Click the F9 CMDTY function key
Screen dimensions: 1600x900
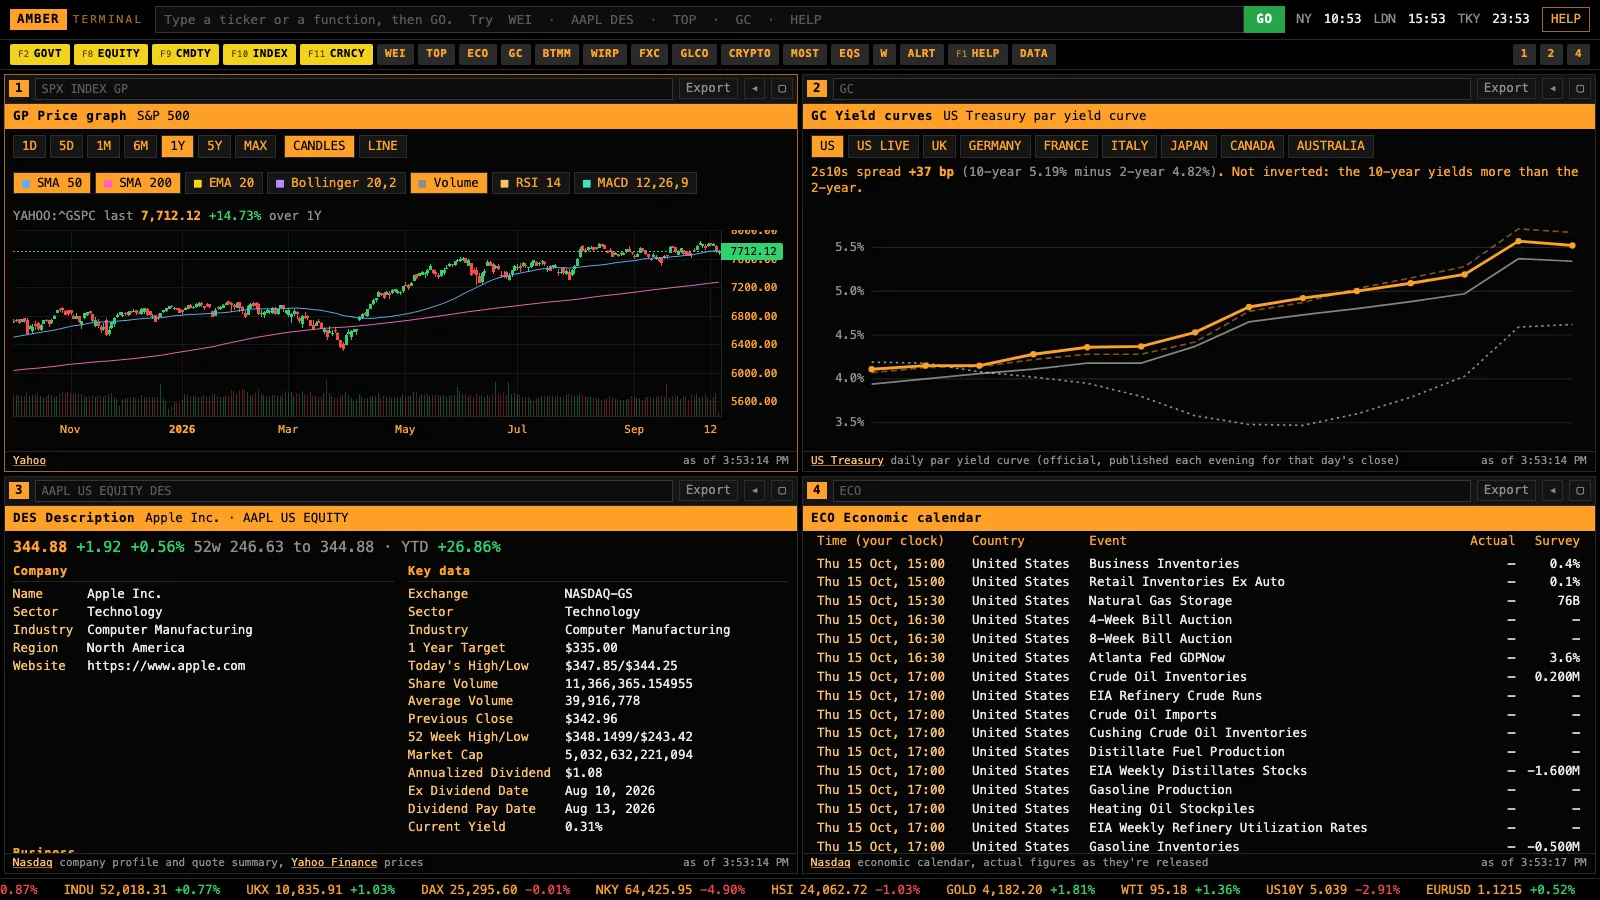(185, 54)
